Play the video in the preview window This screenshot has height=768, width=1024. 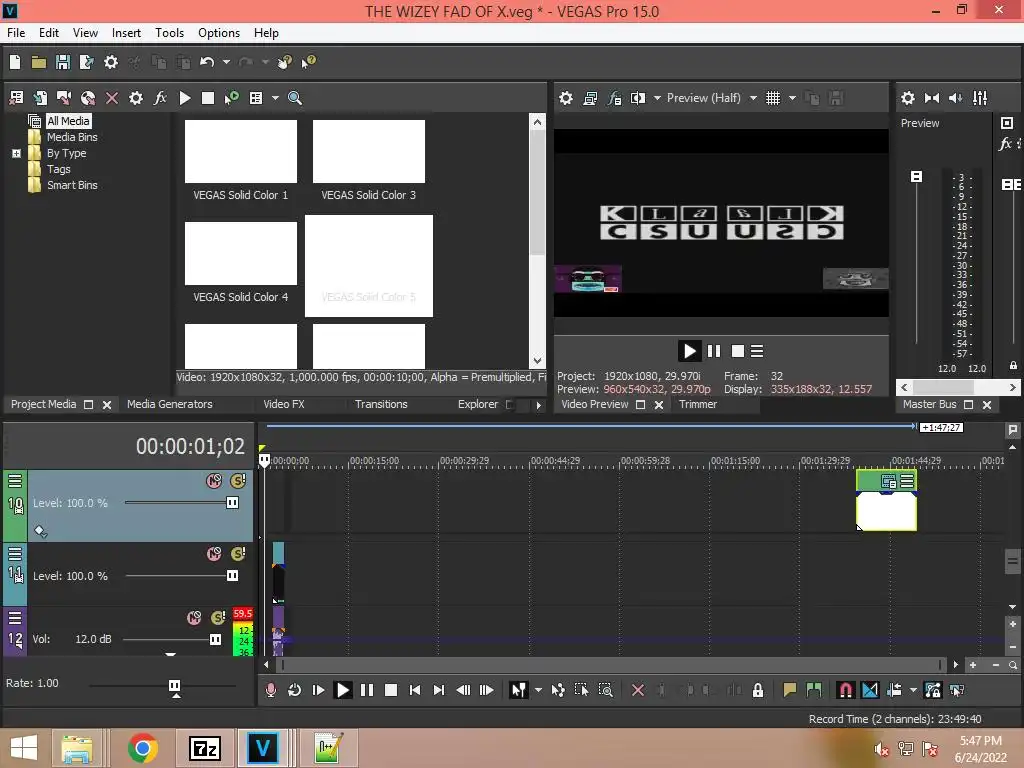[689, 351]
